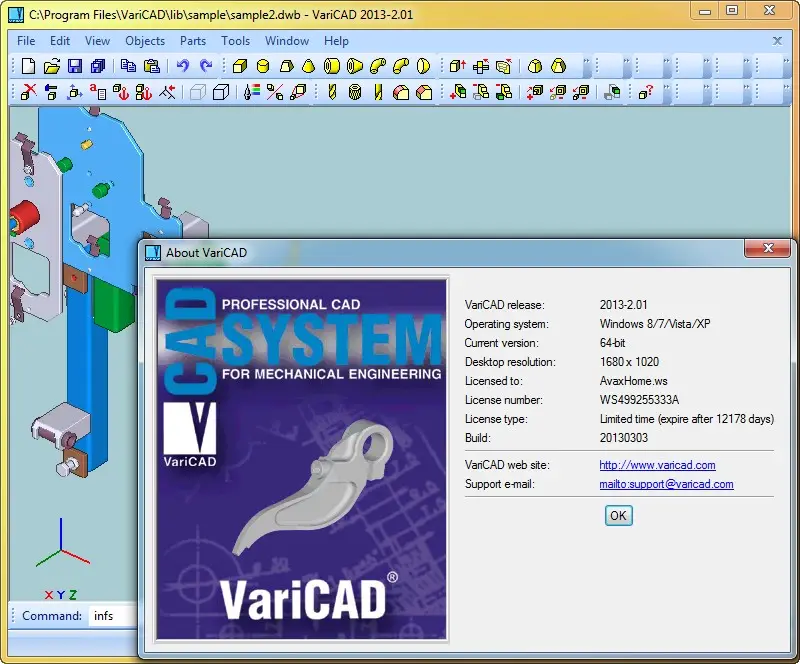
Task: Undo the last action with the blue arrow
Action: coord(182,66)
